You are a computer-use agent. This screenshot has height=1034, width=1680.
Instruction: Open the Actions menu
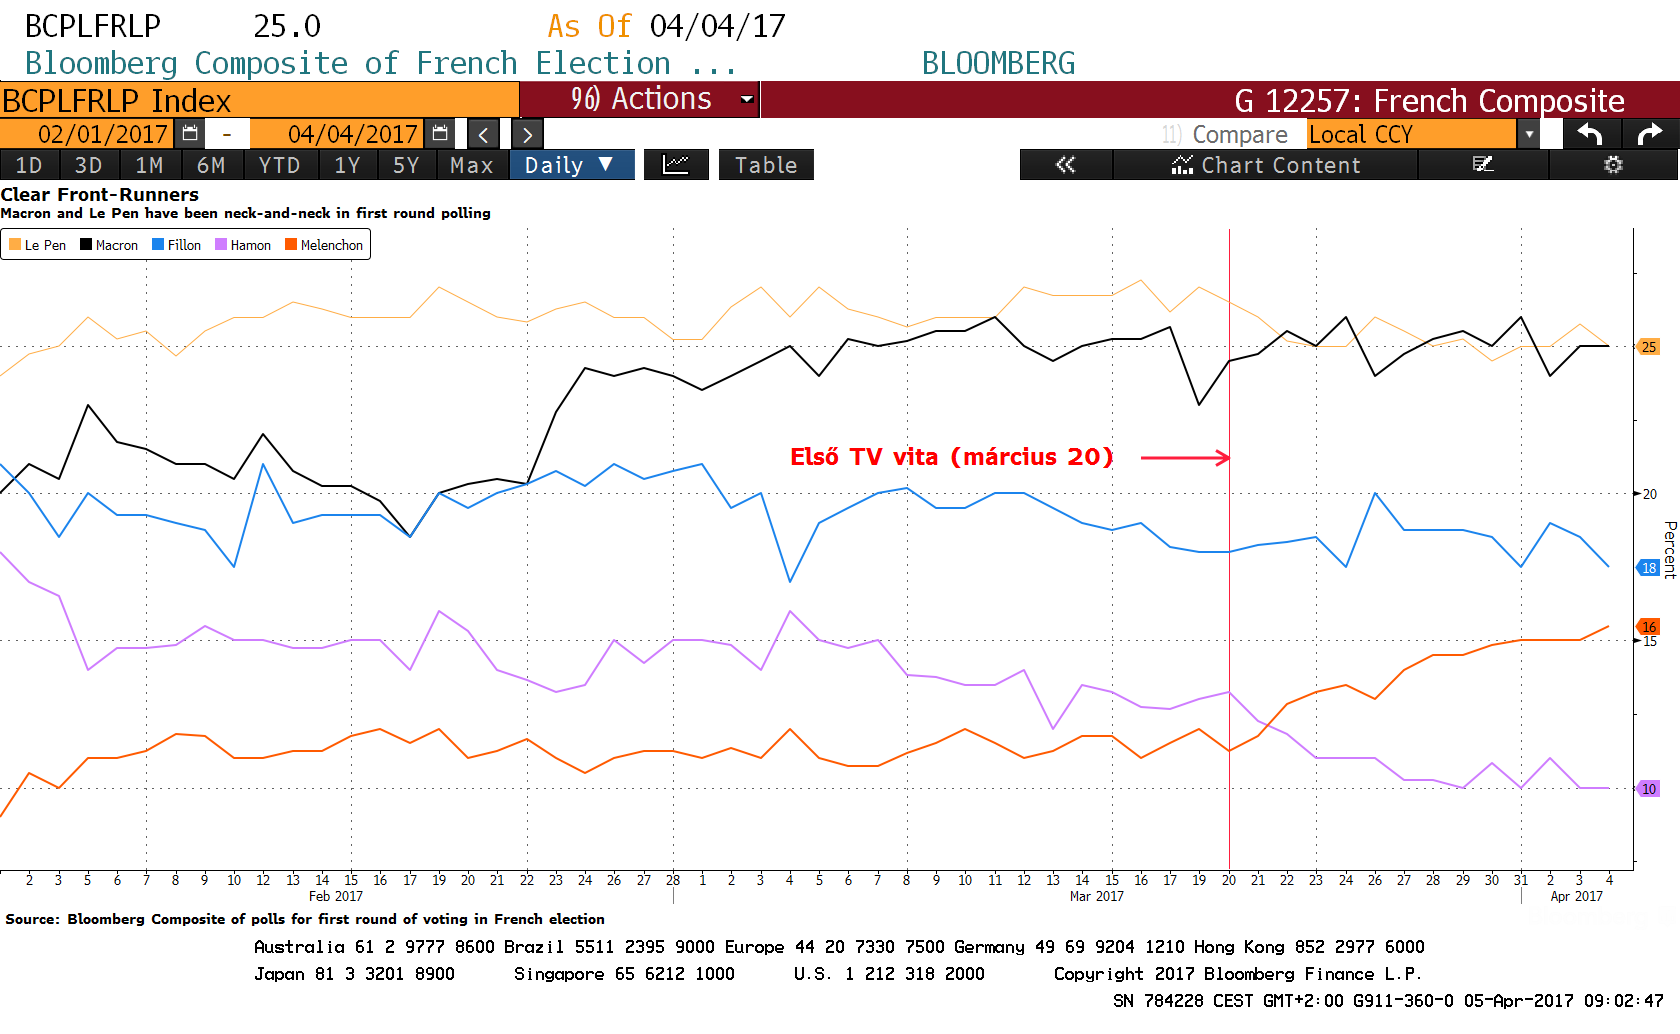640,99
